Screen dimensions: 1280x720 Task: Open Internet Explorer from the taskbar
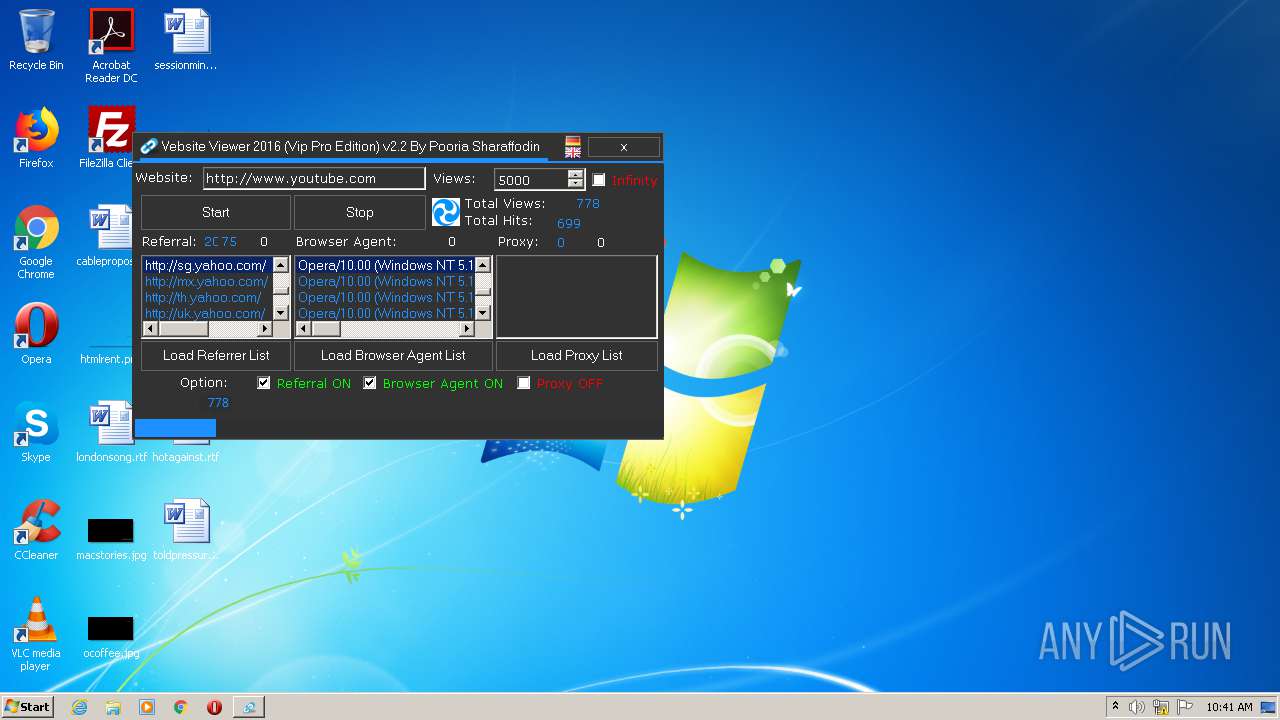click(x=79, y=707)
